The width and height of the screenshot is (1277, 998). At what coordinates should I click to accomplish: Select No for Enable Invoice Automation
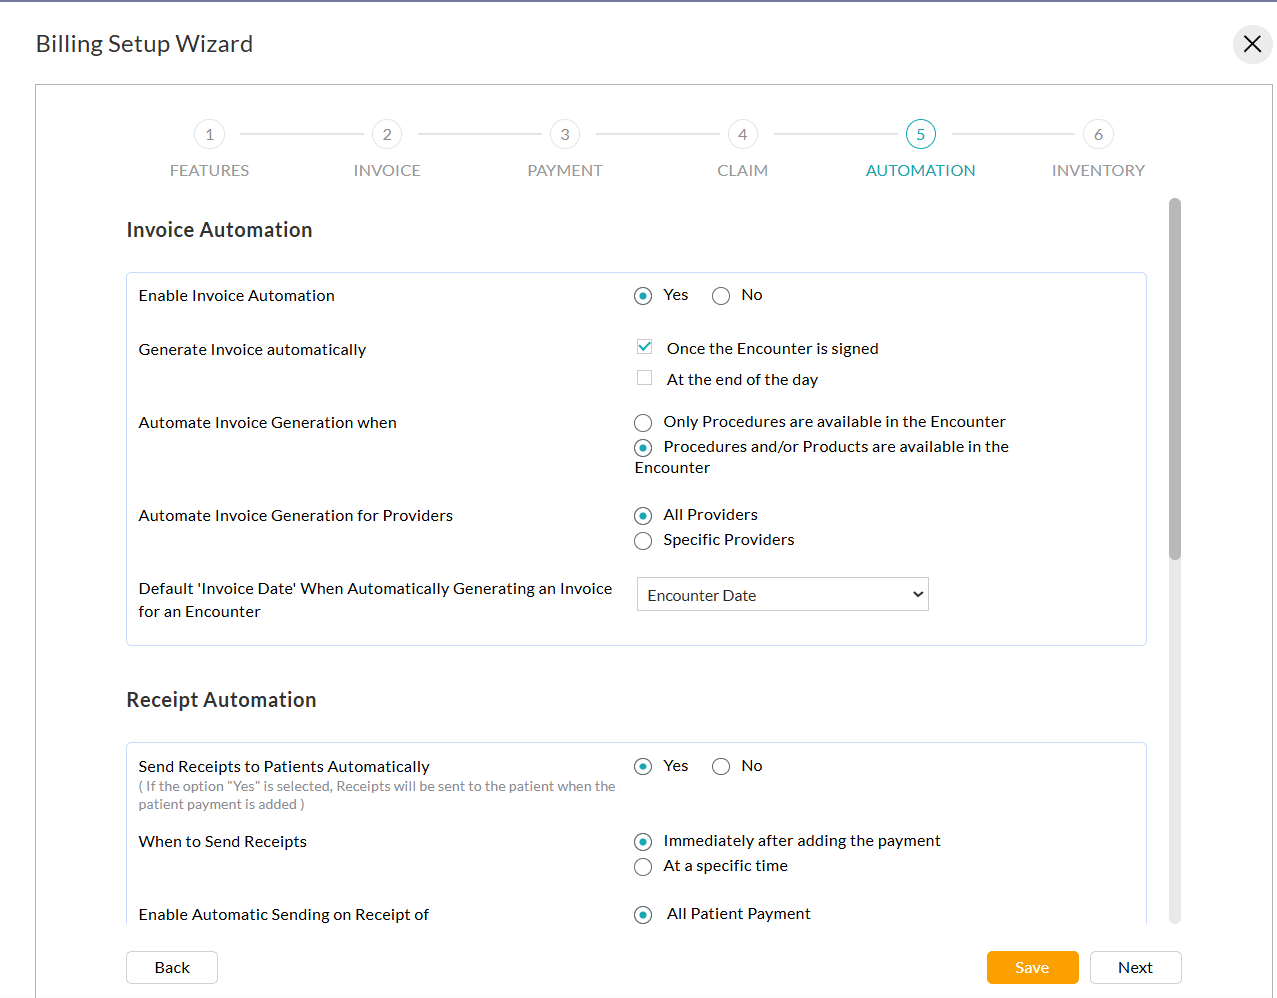point(721,295)
